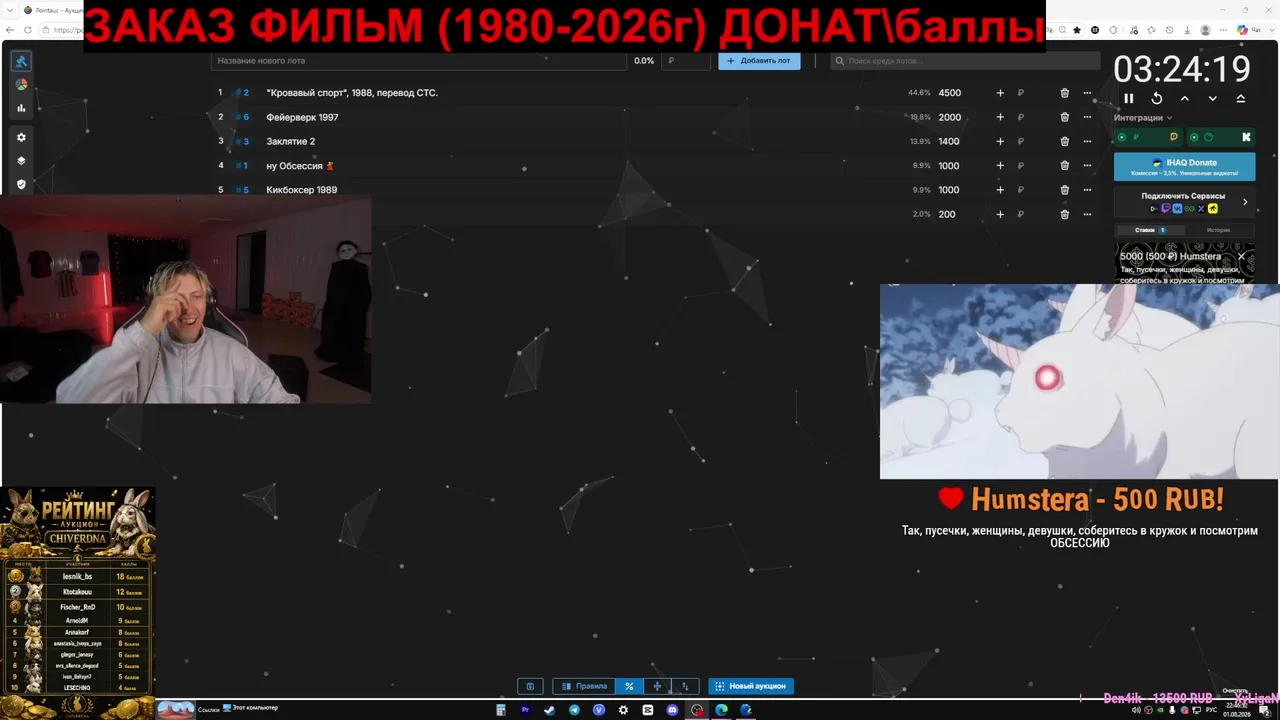Start a Новый аукцион
Screen dimensions: 1280x720
[x=751, y=686]
